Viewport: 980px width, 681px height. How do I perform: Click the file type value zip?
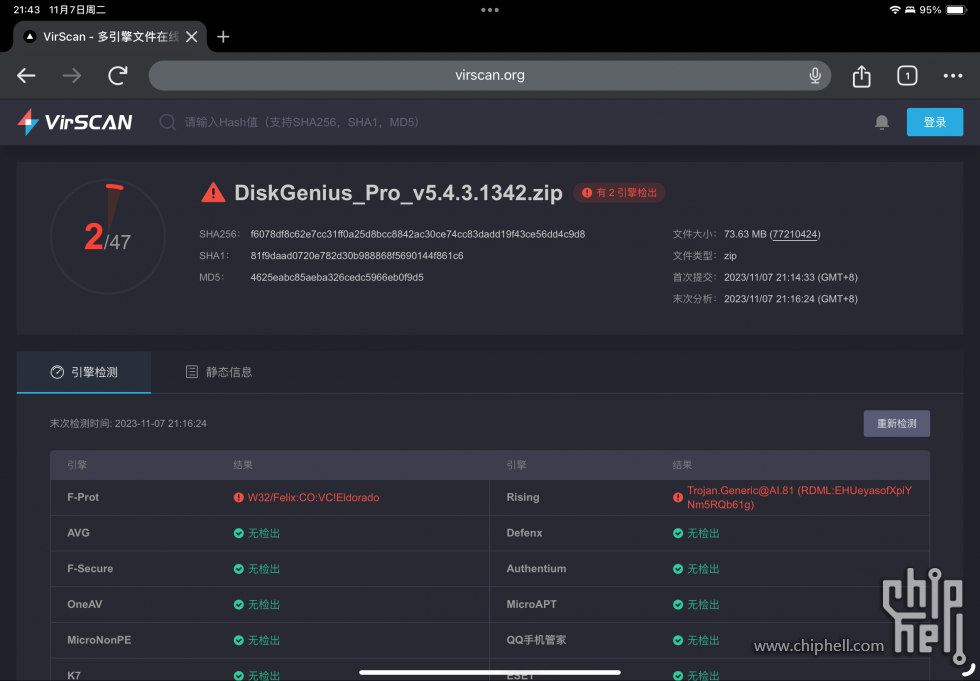click(730, 256)
